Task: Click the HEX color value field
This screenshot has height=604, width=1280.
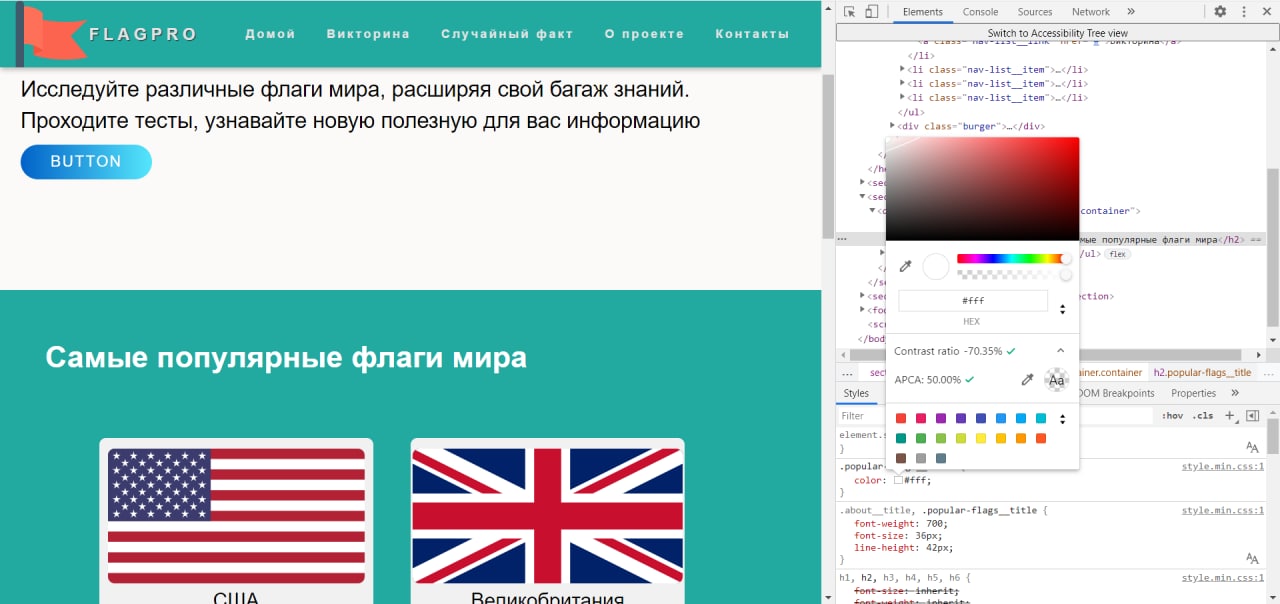Action: [x=972, y=300]
